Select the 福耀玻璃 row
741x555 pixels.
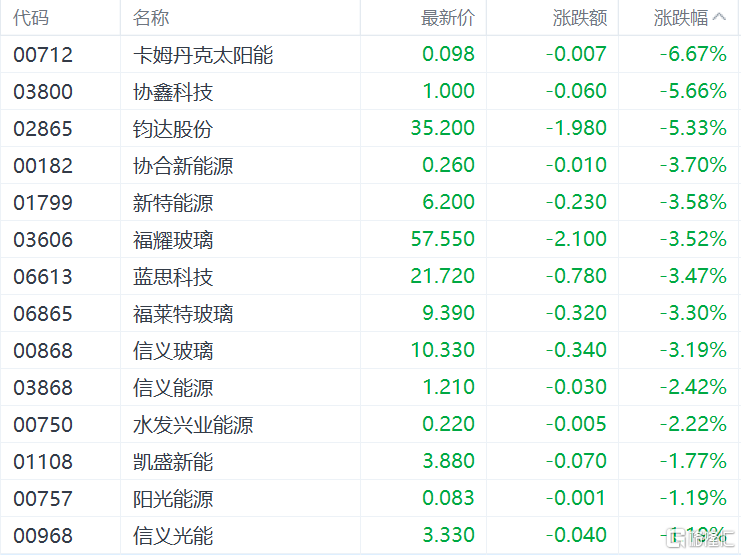173,239
